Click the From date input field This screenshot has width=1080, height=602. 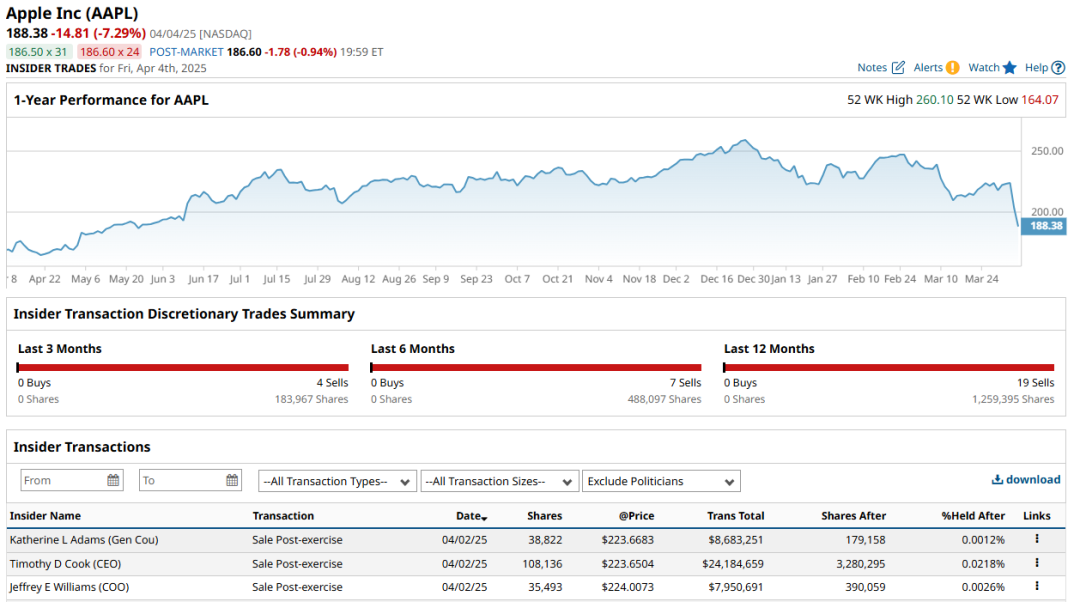coord(72,480)
